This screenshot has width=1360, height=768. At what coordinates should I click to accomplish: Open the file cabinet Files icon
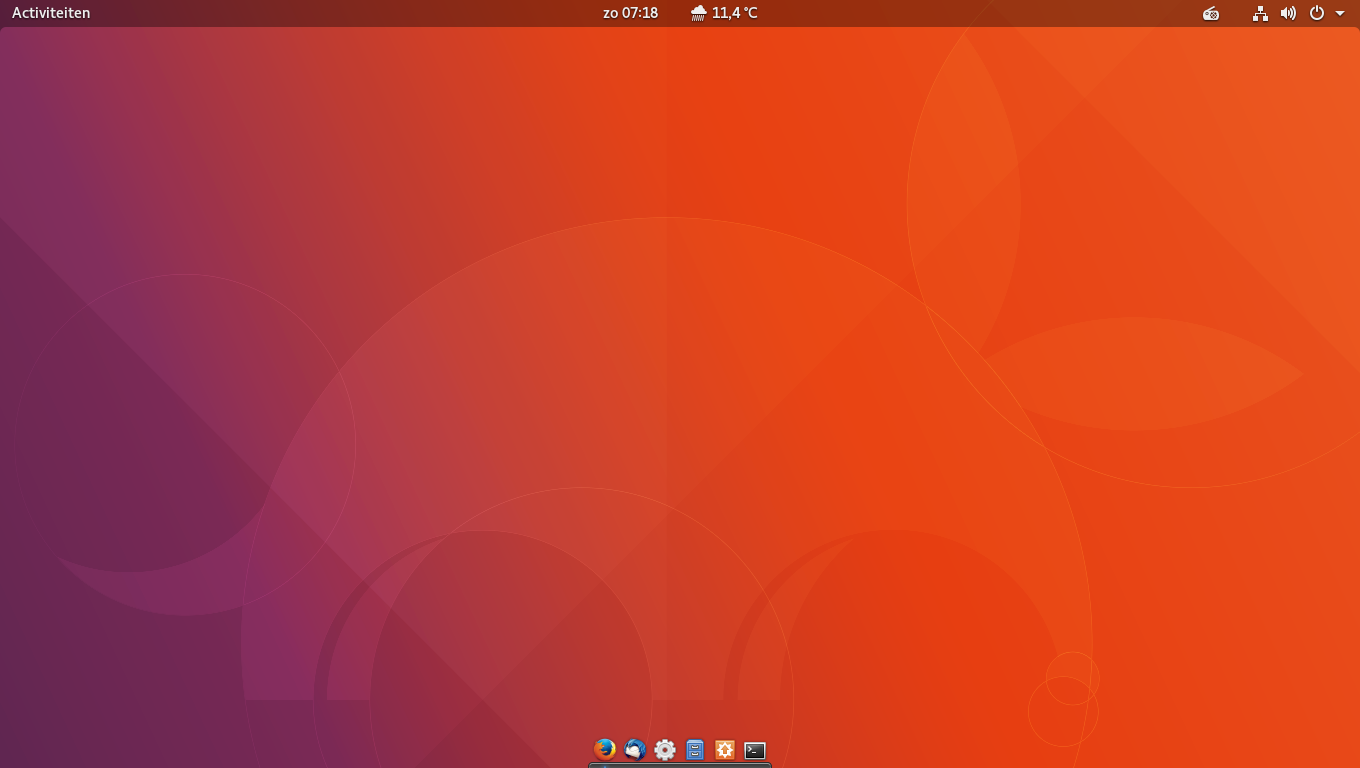(695, 749)
